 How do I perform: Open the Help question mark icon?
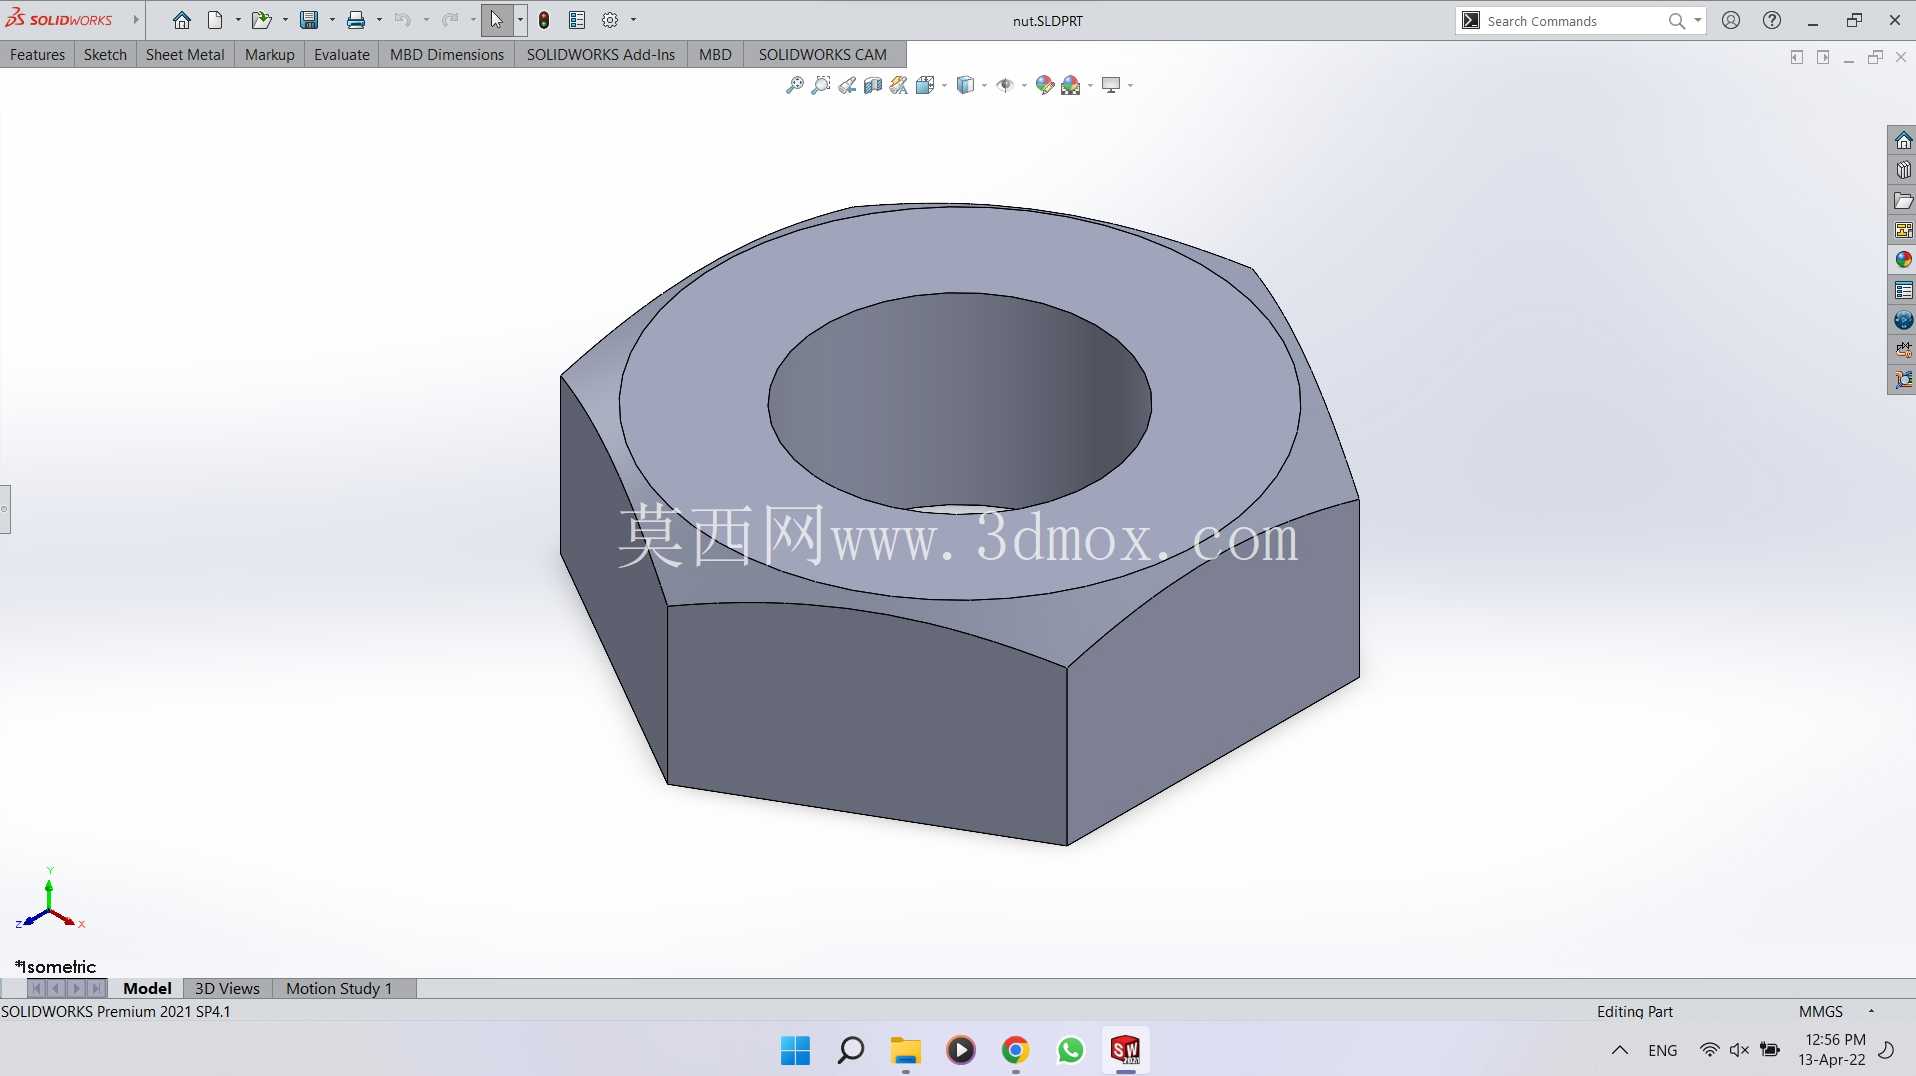[1772, 20]
